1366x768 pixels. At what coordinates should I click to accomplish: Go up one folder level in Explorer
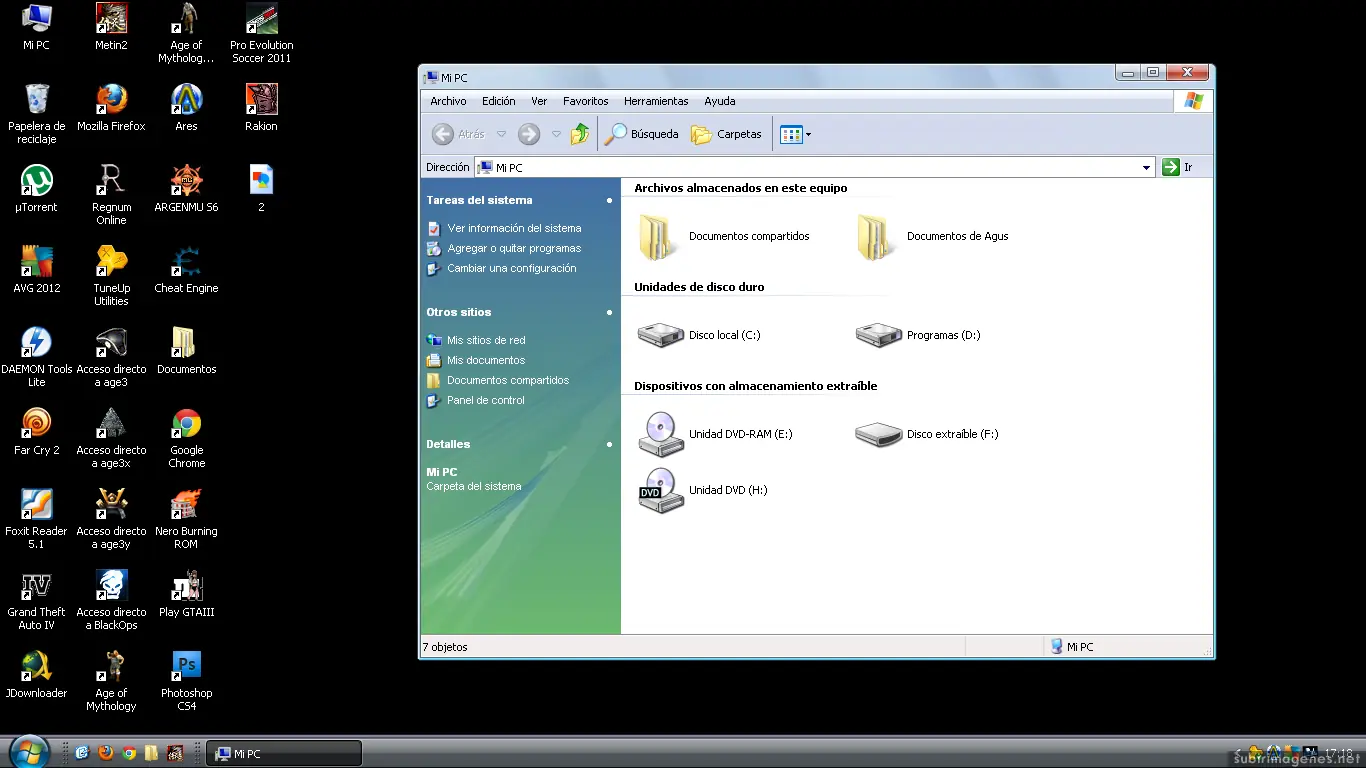[580, 134]
